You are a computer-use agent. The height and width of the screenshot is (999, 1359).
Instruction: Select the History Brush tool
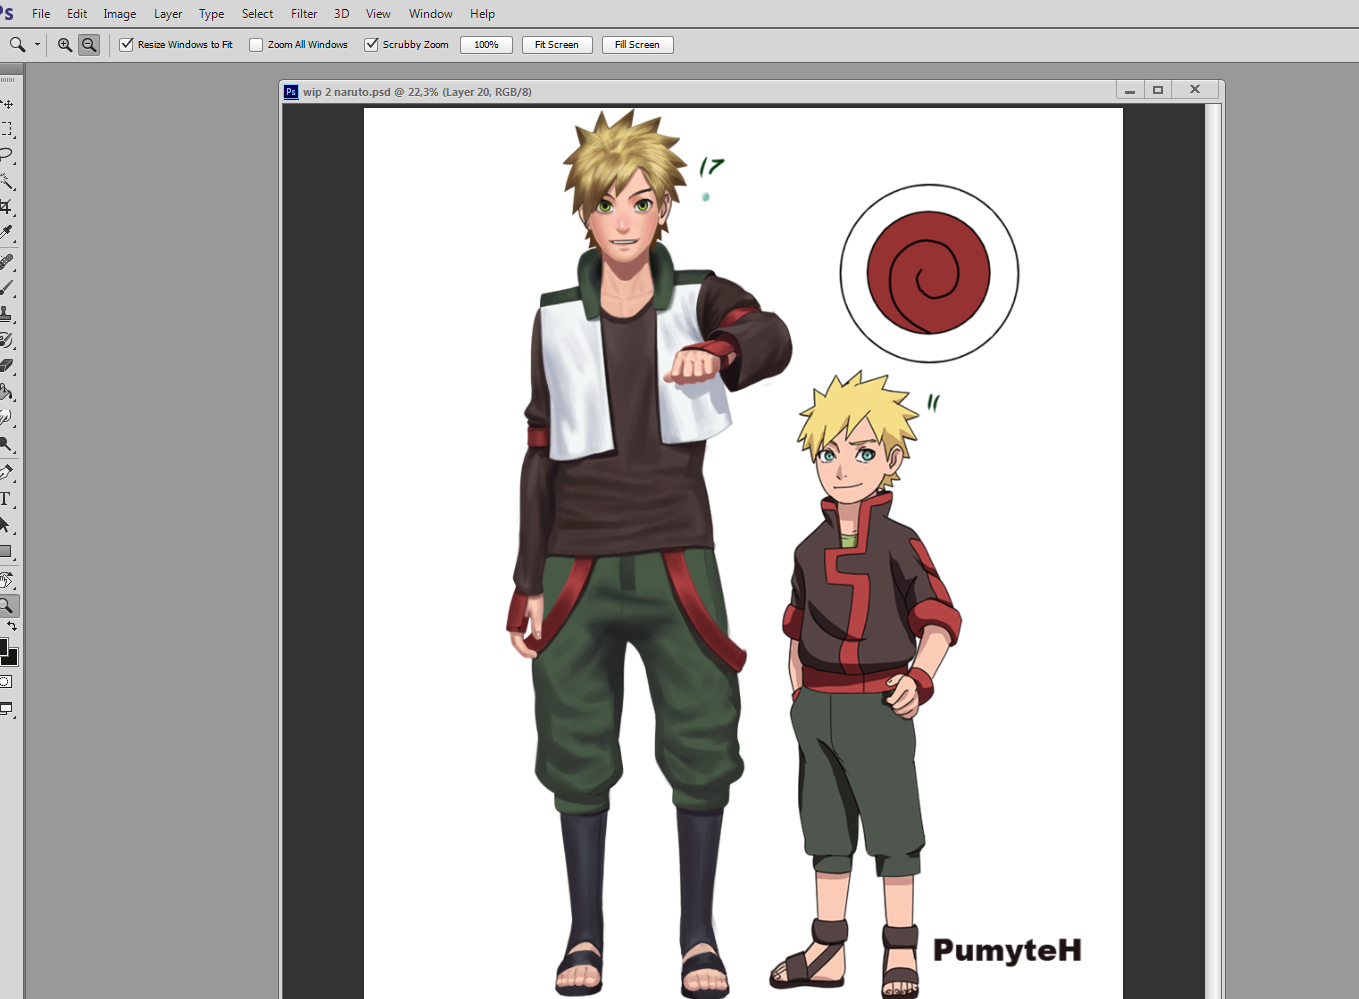[x=8, y=339]
